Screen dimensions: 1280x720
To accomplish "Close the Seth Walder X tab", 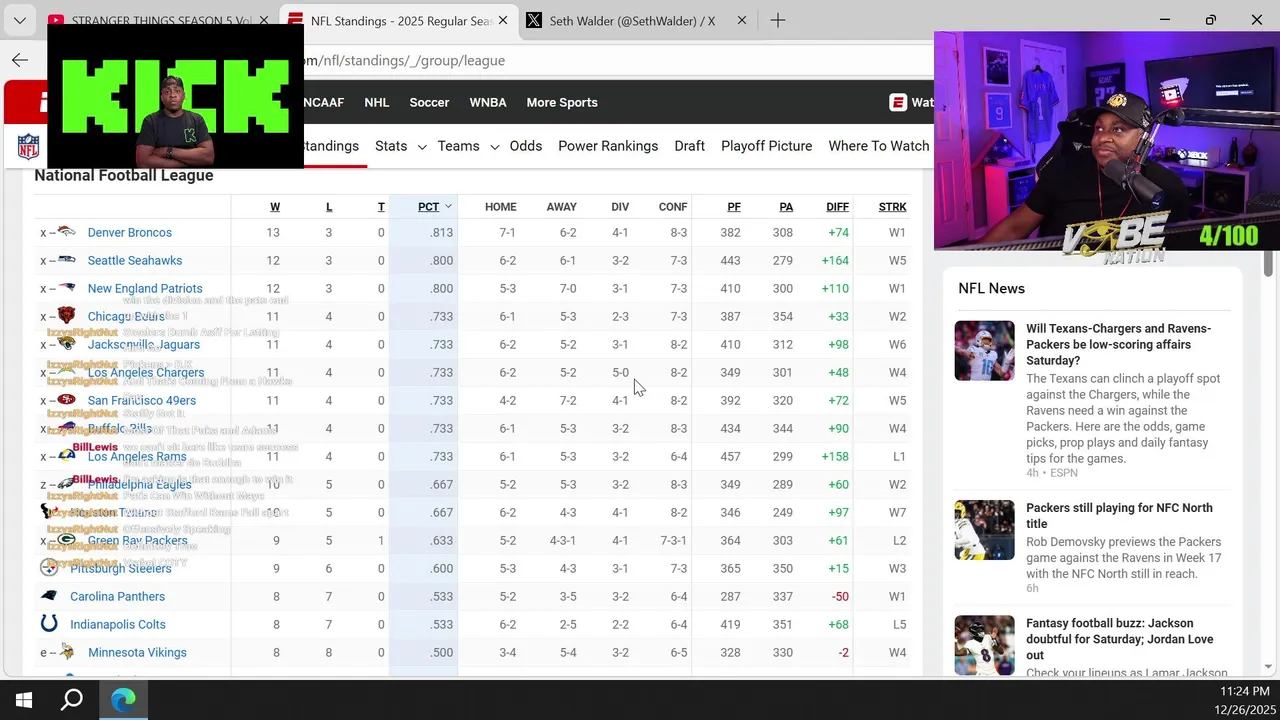I will click(741, 20).
